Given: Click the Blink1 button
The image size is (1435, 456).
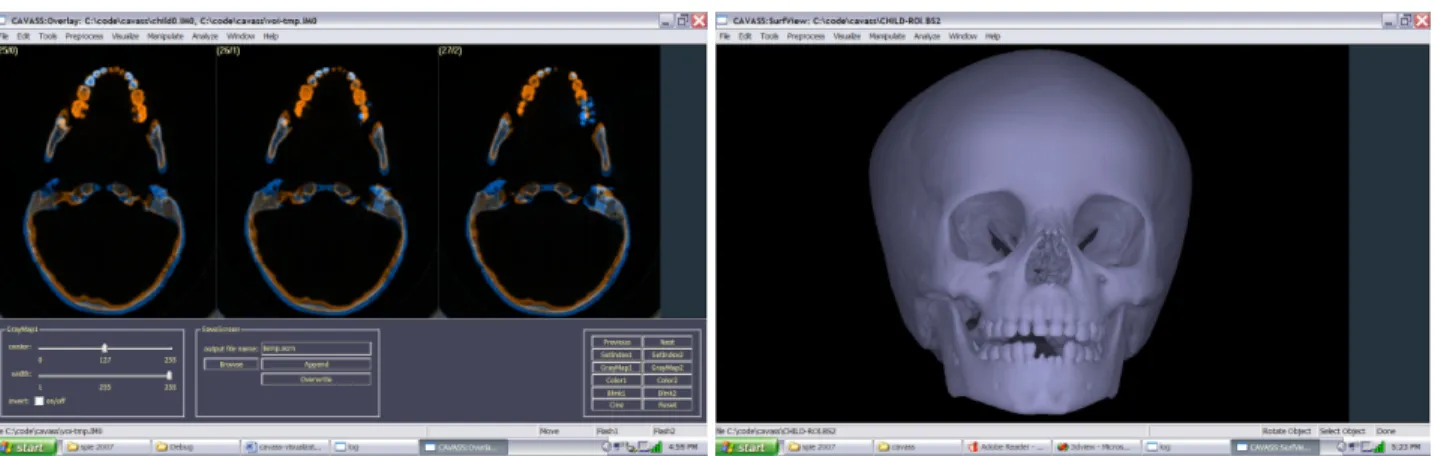Looking at the screenshot, I should click(617, 394).
